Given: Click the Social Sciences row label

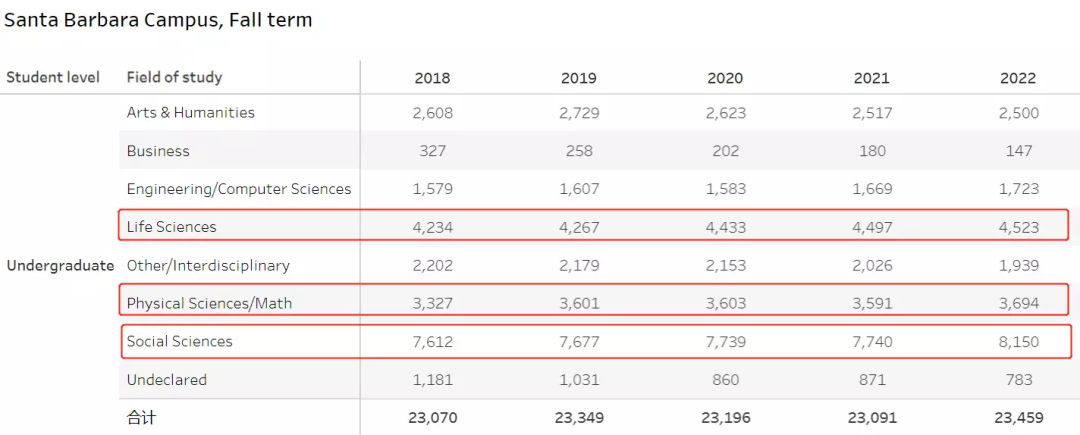Looking at the screenshot, I should [x=179, y=341].
